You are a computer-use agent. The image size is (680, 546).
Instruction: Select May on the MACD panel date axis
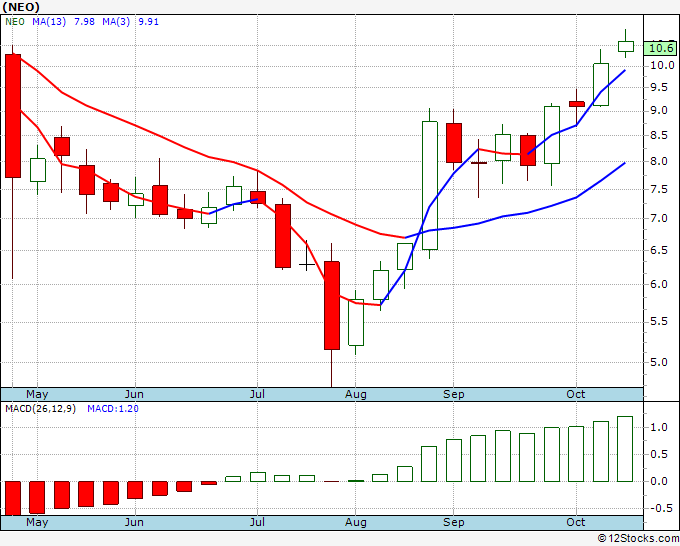[x=37, y=523]
